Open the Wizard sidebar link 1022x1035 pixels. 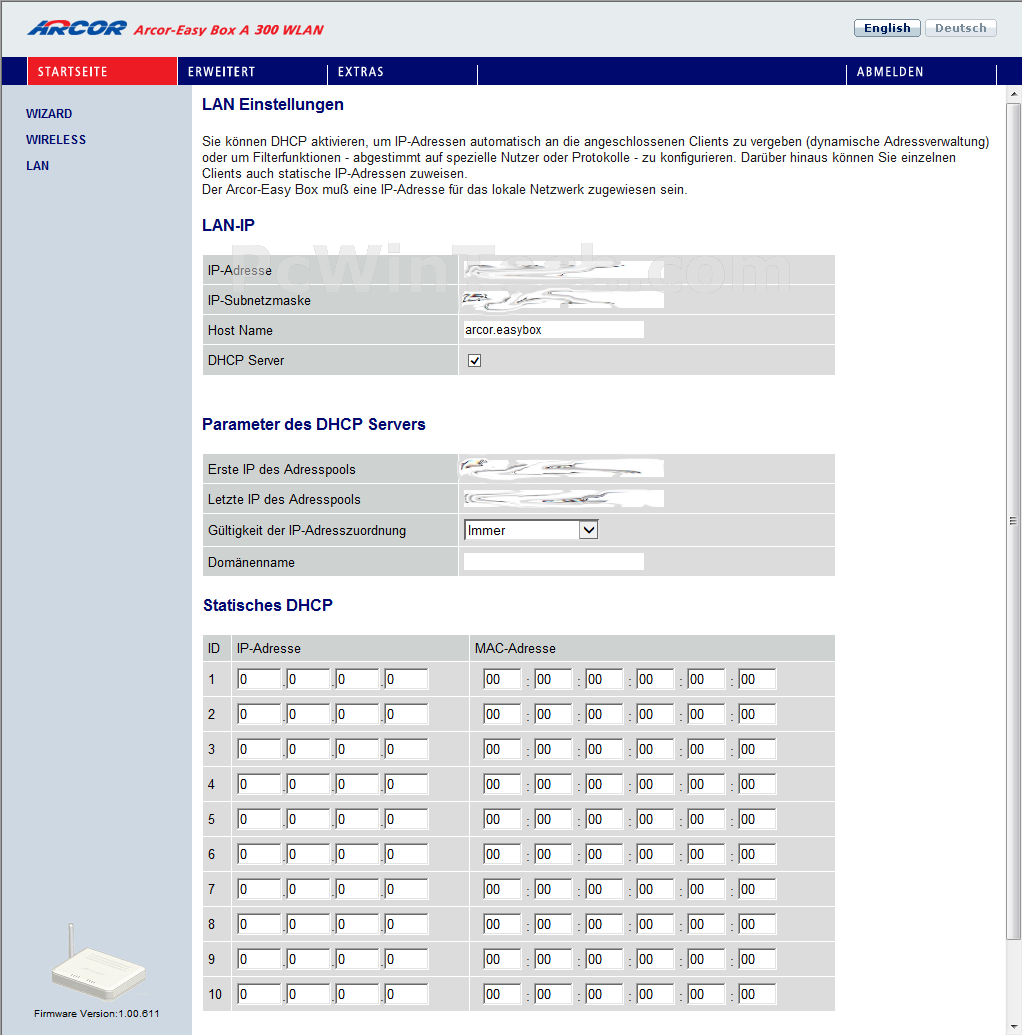click(49, 114)
